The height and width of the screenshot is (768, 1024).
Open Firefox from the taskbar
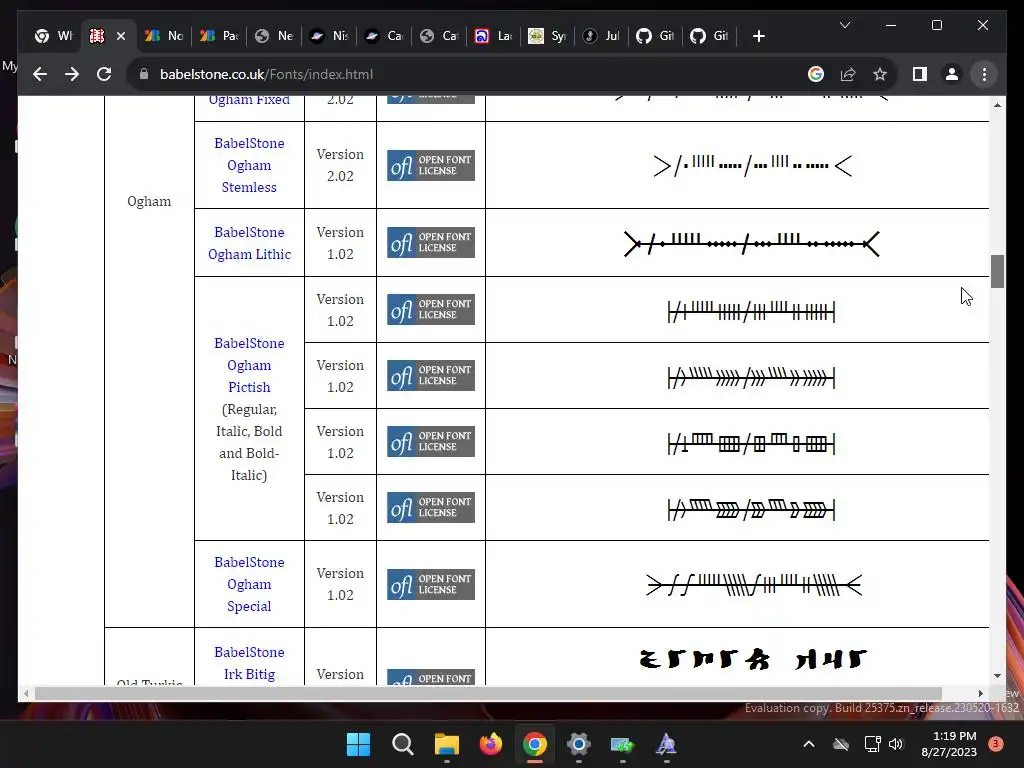pos(490,744)
